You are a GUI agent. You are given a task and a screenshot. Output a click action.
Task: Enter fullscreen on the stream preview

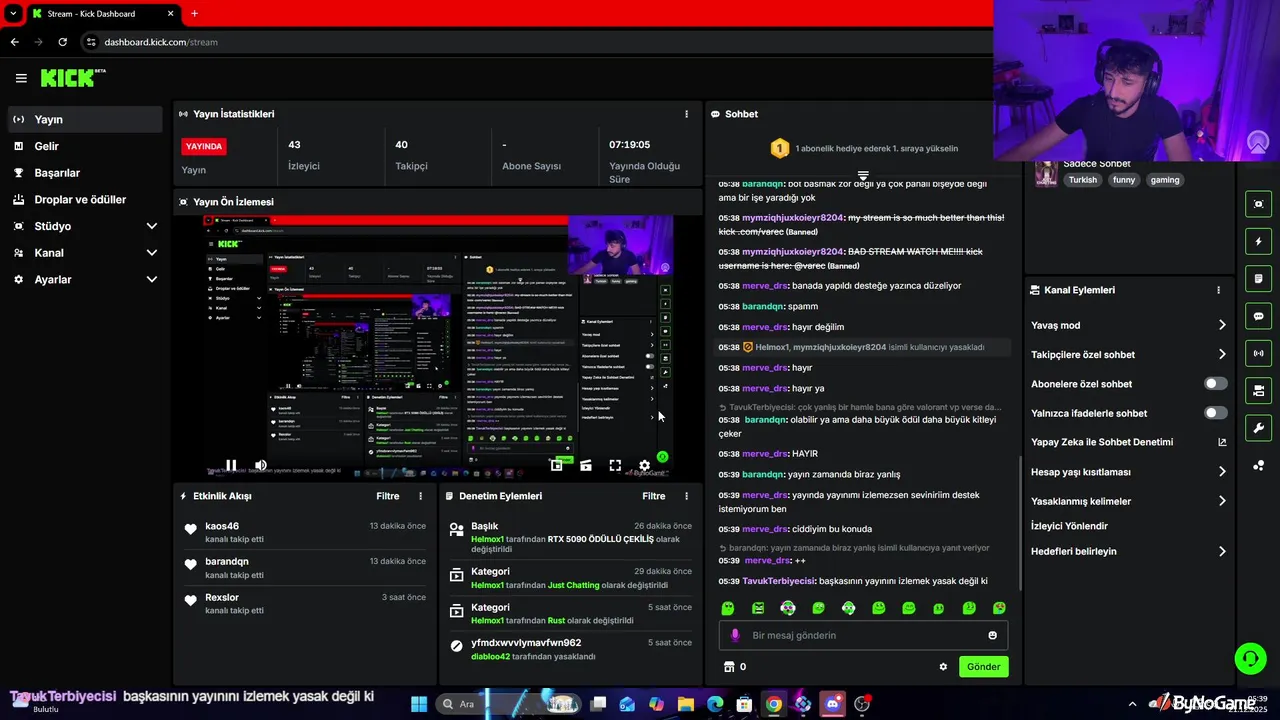click(615, 465)
